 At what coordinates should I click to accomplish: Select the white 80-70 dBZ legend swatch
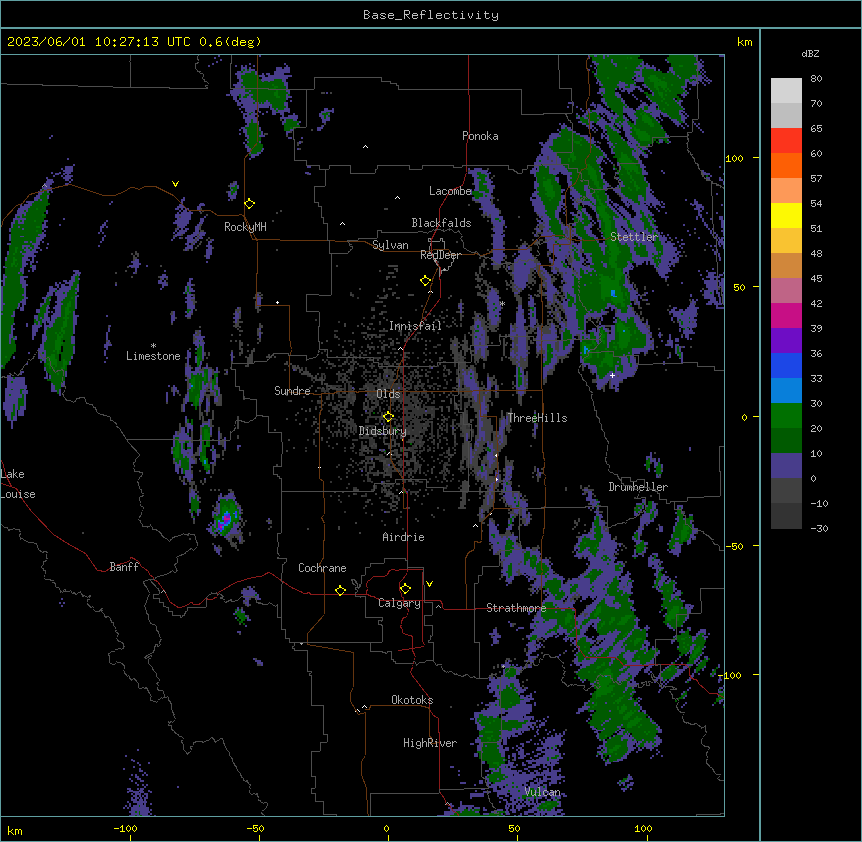(x=786, y=91)
